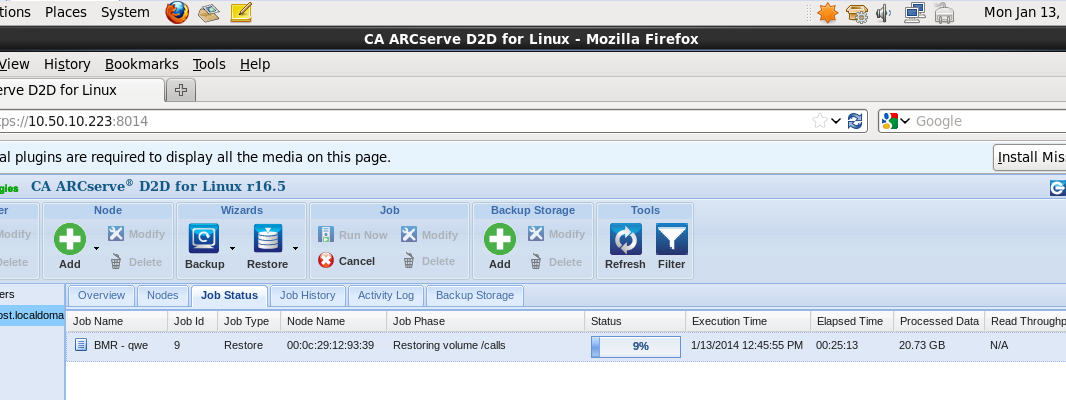Screen dimensions: 1066x400
Task: Sort by the Job Id column header
Action: (193, 321)
